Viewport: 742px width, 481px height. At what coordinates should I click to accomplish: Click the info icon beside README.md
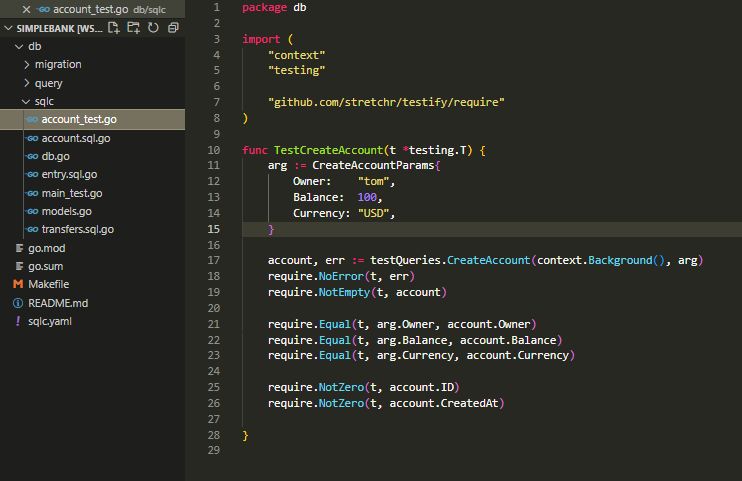(18, 303)
